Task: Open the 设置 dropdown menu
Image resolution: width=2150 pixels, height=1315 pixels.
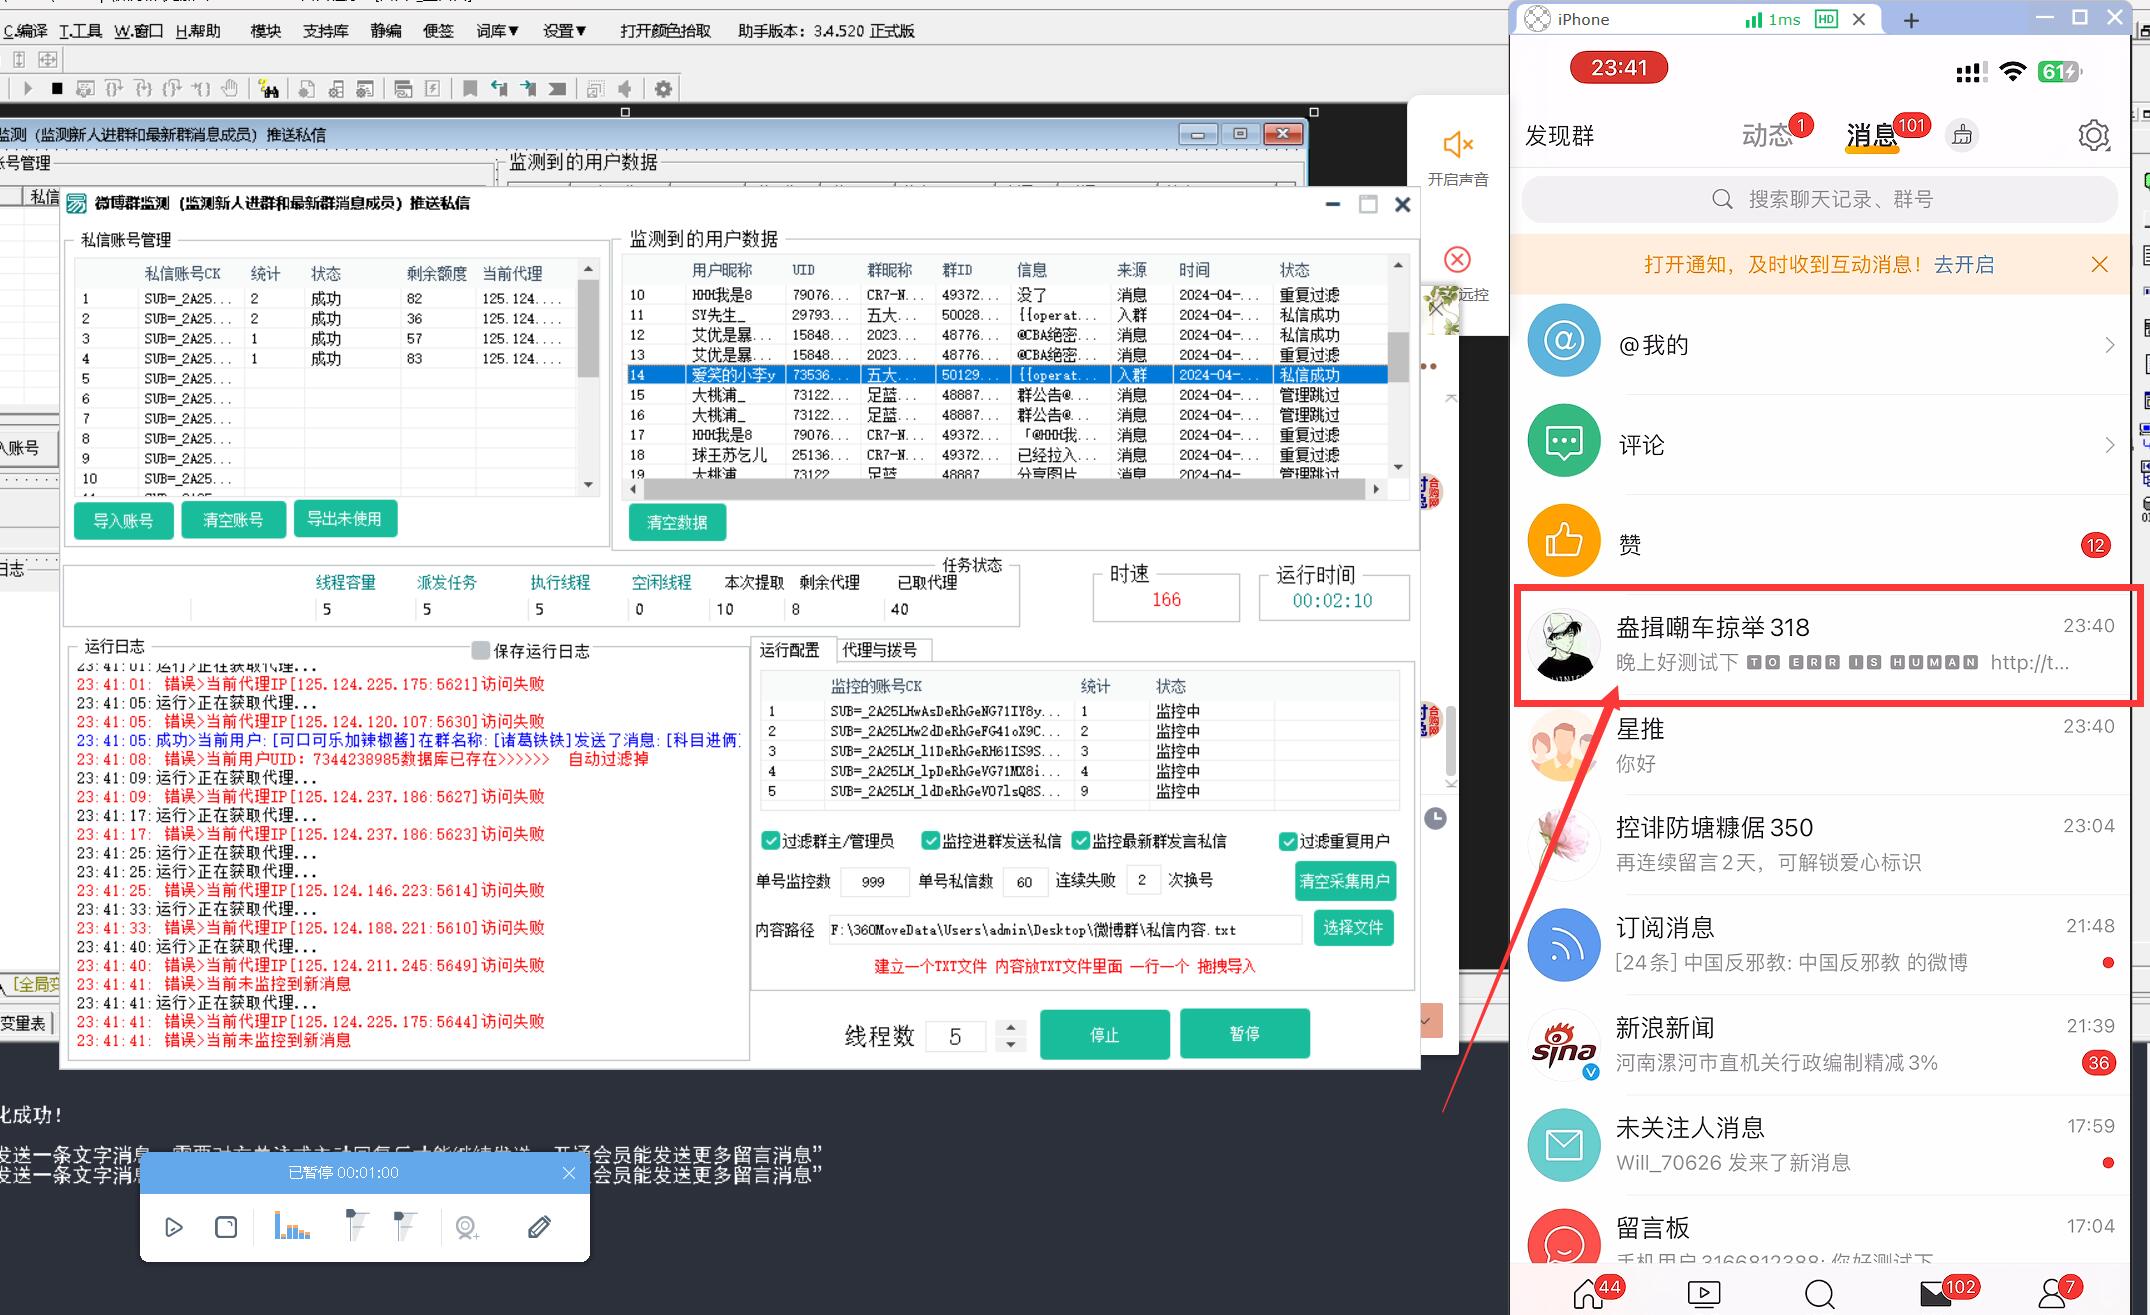Action: [x=565, y=31]
